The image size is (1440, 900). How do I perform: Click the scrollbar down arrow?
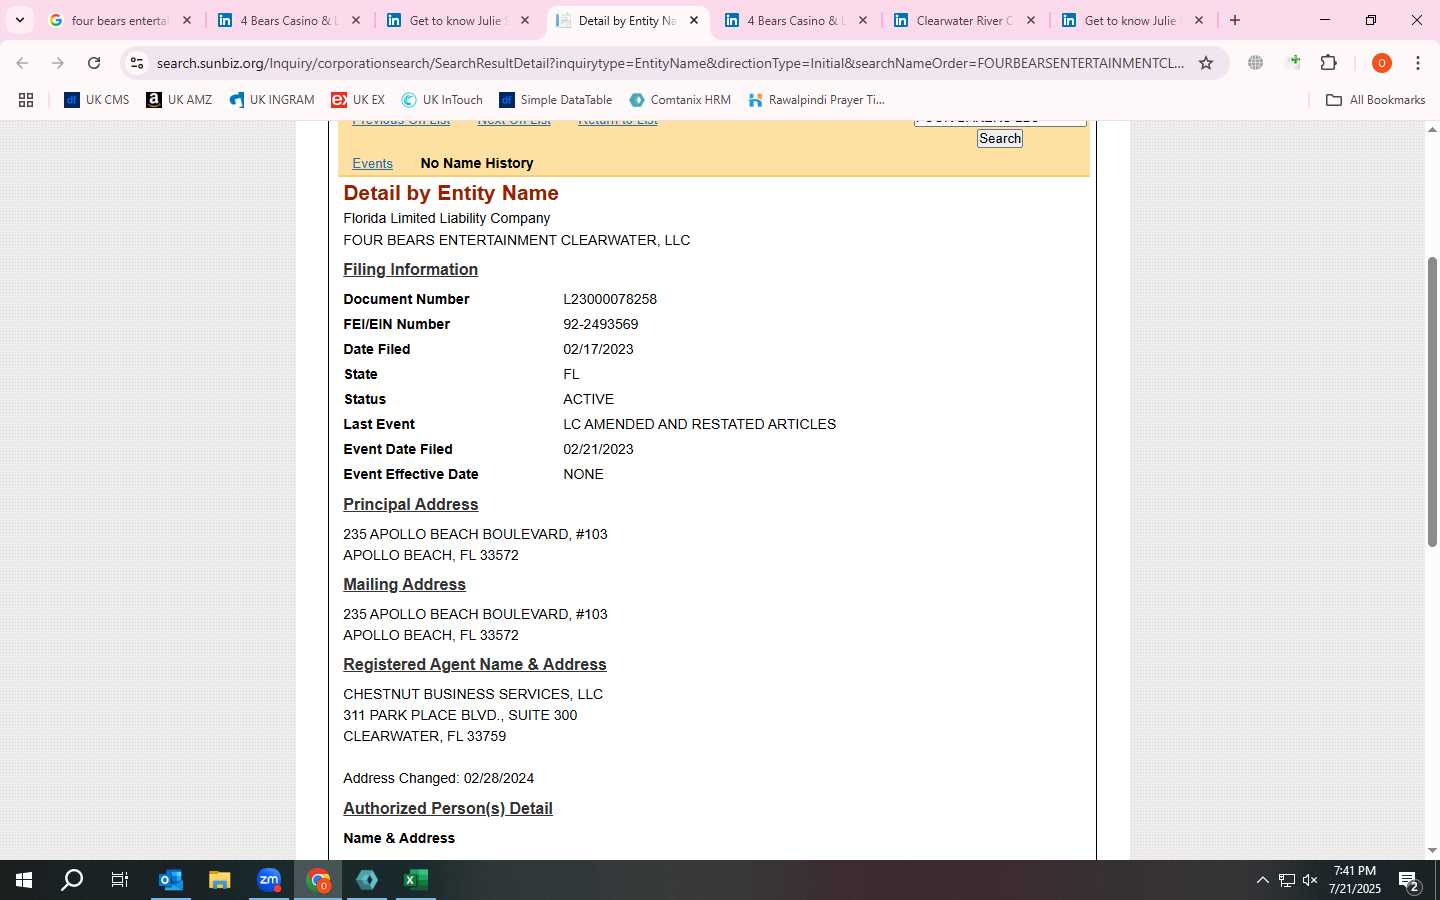pos(1432,851)
